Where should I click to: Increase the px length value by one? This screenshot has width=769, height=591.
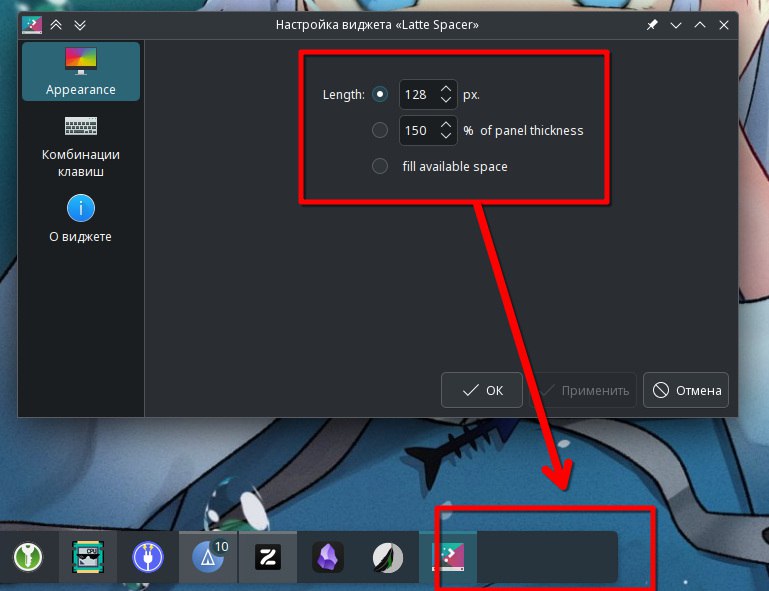(x=446, y=89)
